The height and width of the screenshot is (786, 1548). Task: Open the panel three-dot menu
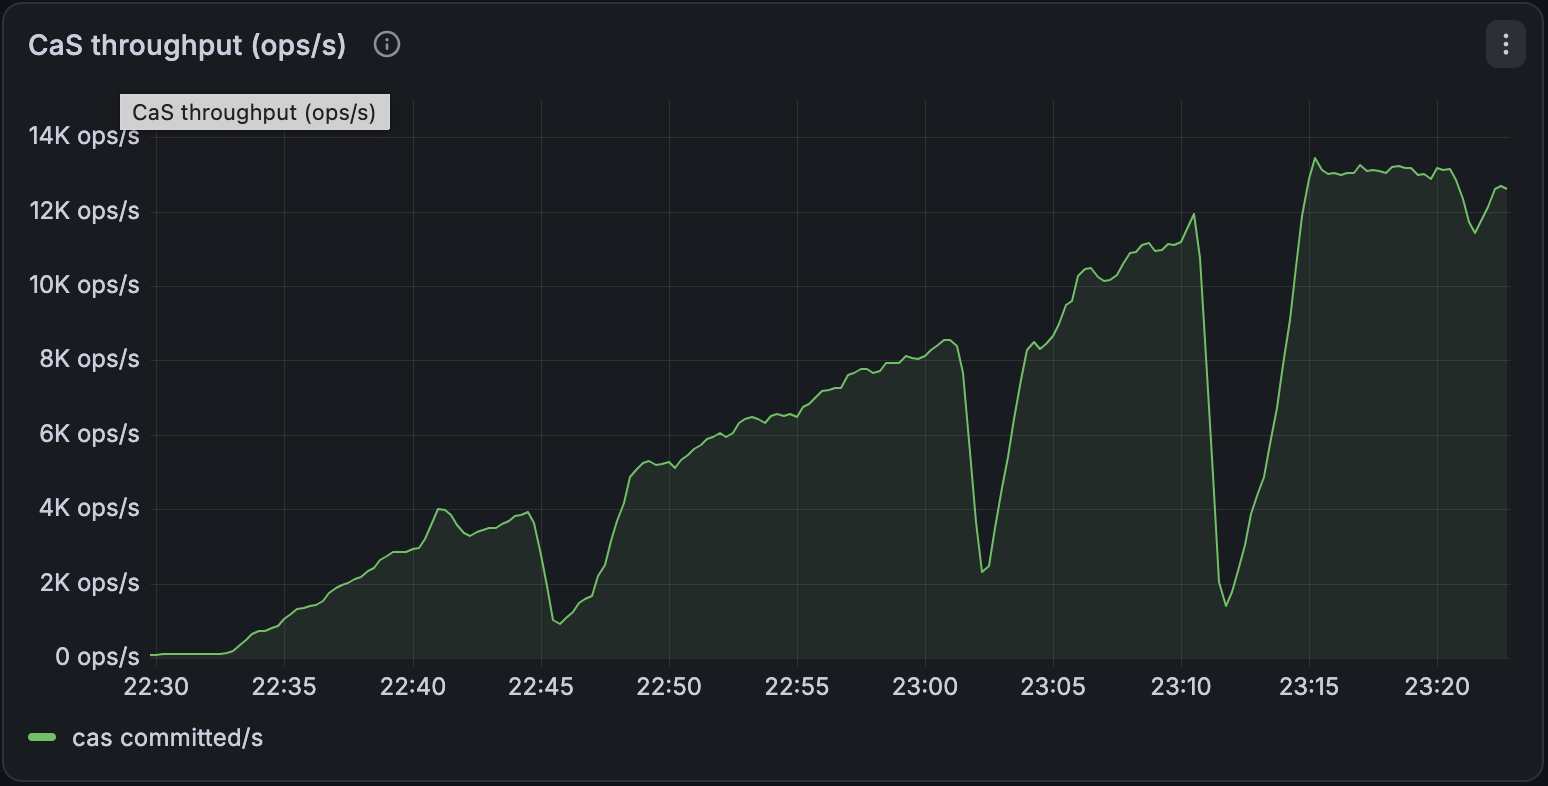1505,45
